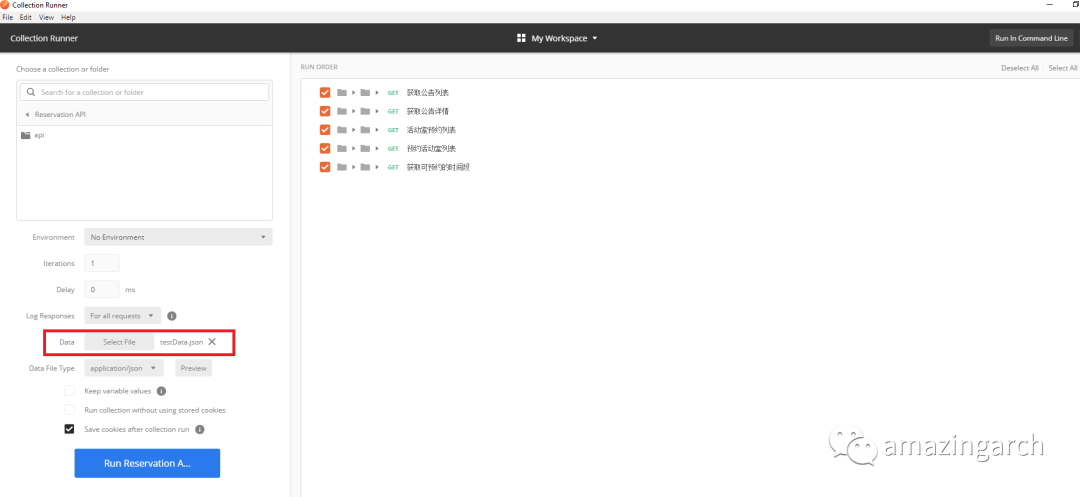Click the magnifier icon in the collection search box
This screenshot has height=497, width=1080.
(x=31, y=92)
